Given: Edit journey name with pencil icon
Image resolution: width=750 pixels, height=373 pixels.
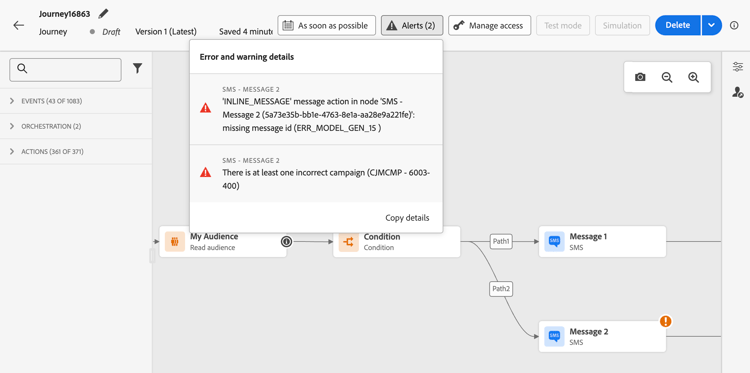Looking at the screenshot, I should click(x=103, y=14).
